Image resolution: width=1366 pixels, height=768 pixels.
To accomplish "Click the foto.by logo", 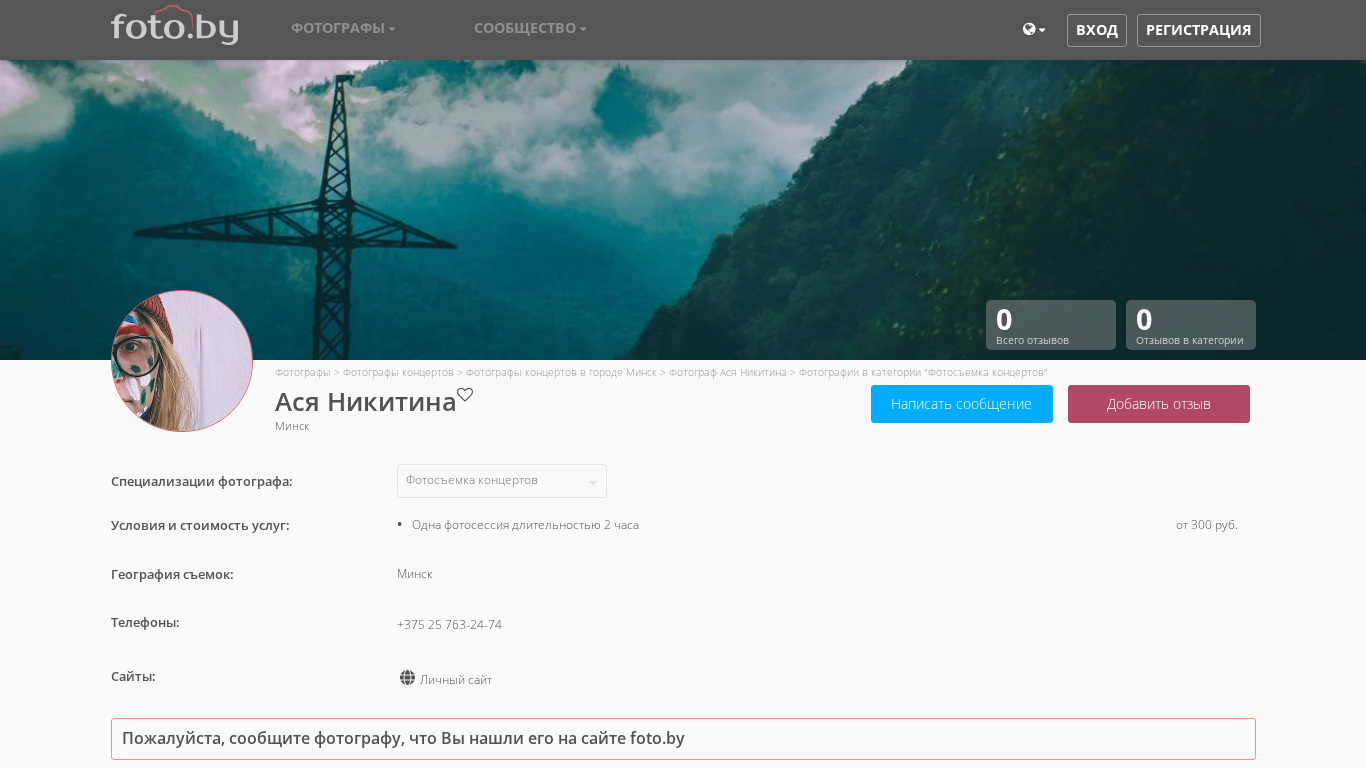I will [x=174, y=26].
